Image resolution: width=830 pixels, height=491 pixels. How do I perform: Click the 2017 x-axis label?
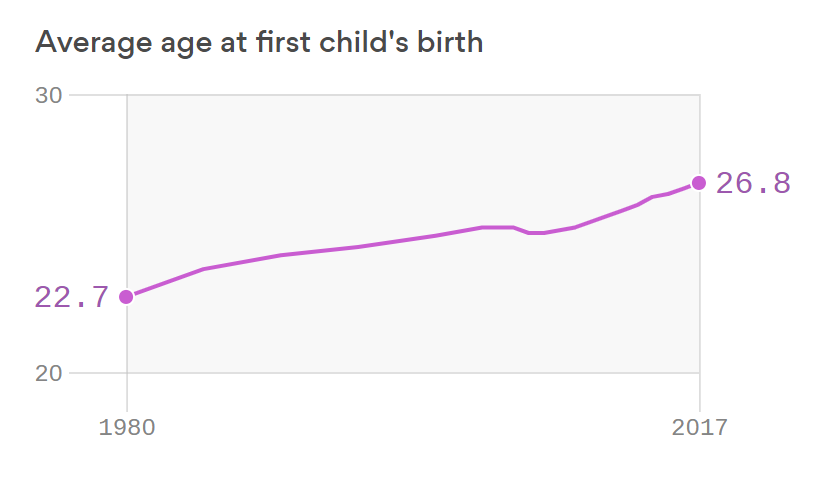(x=699, y=427)
